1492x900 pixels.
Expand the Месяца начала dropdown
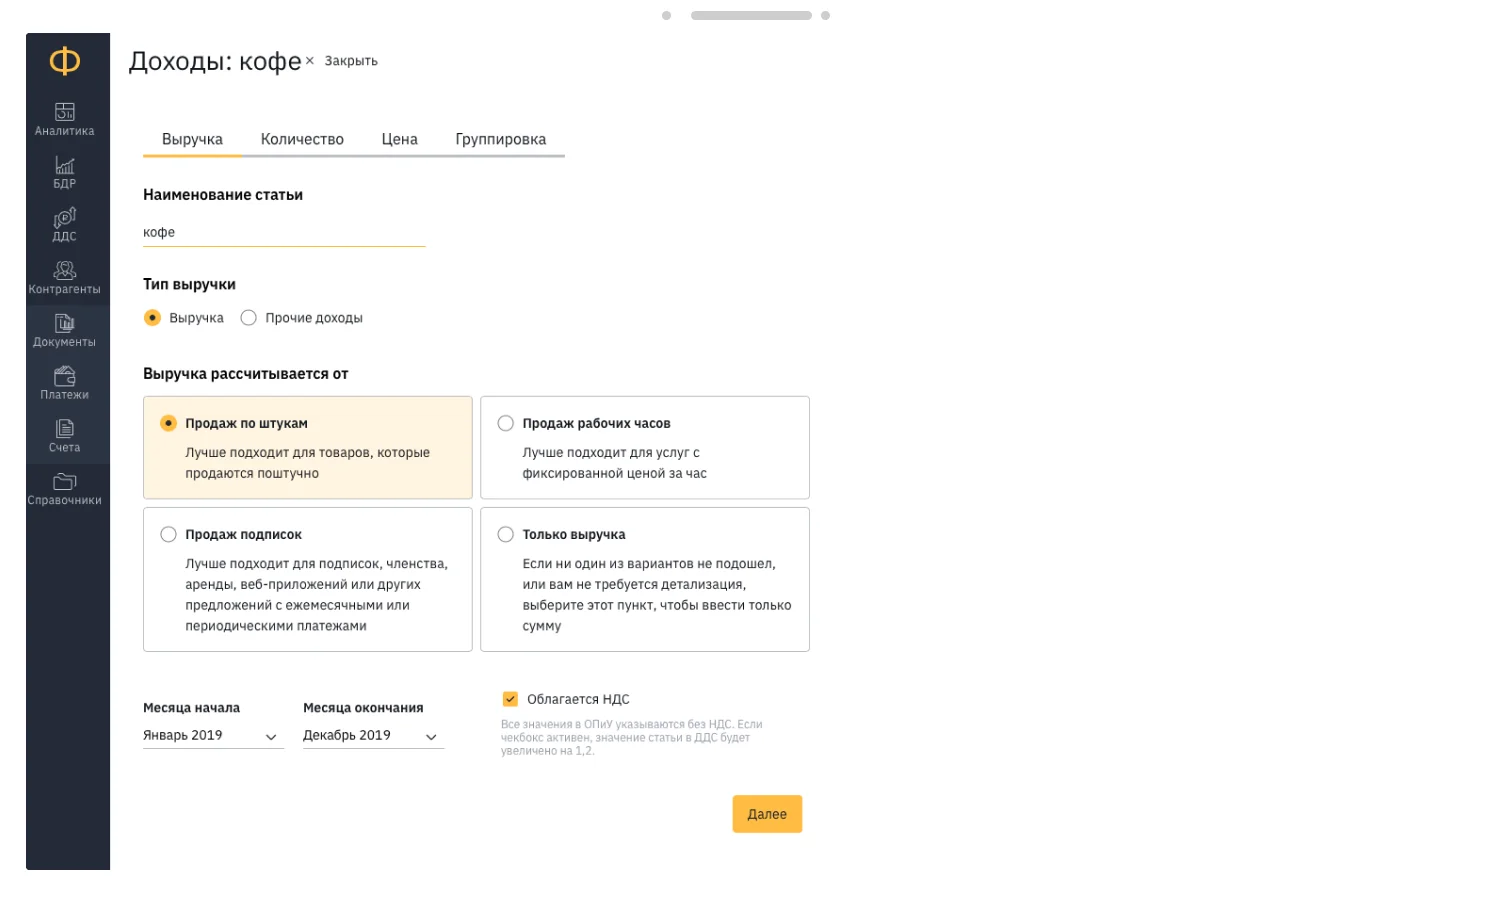(x=212, y=736)
